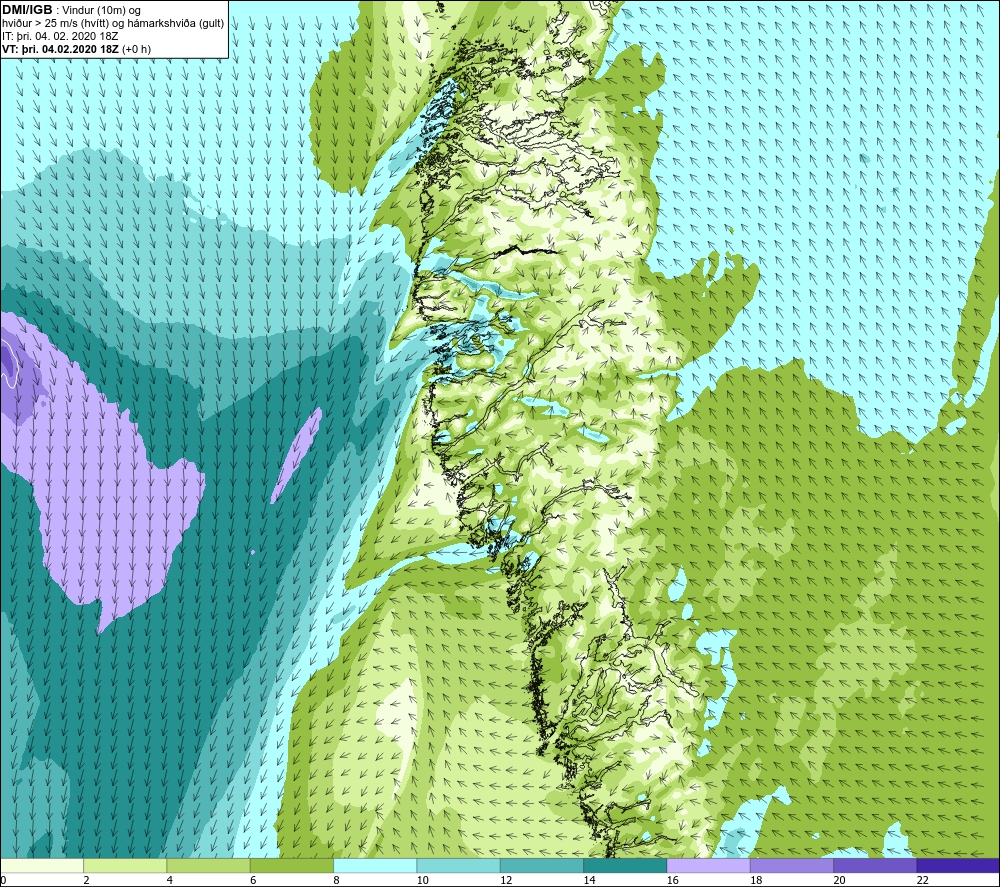Select the 8–10 m/s light cyan swatch
1000x887 pixels.
click(375, 865)
